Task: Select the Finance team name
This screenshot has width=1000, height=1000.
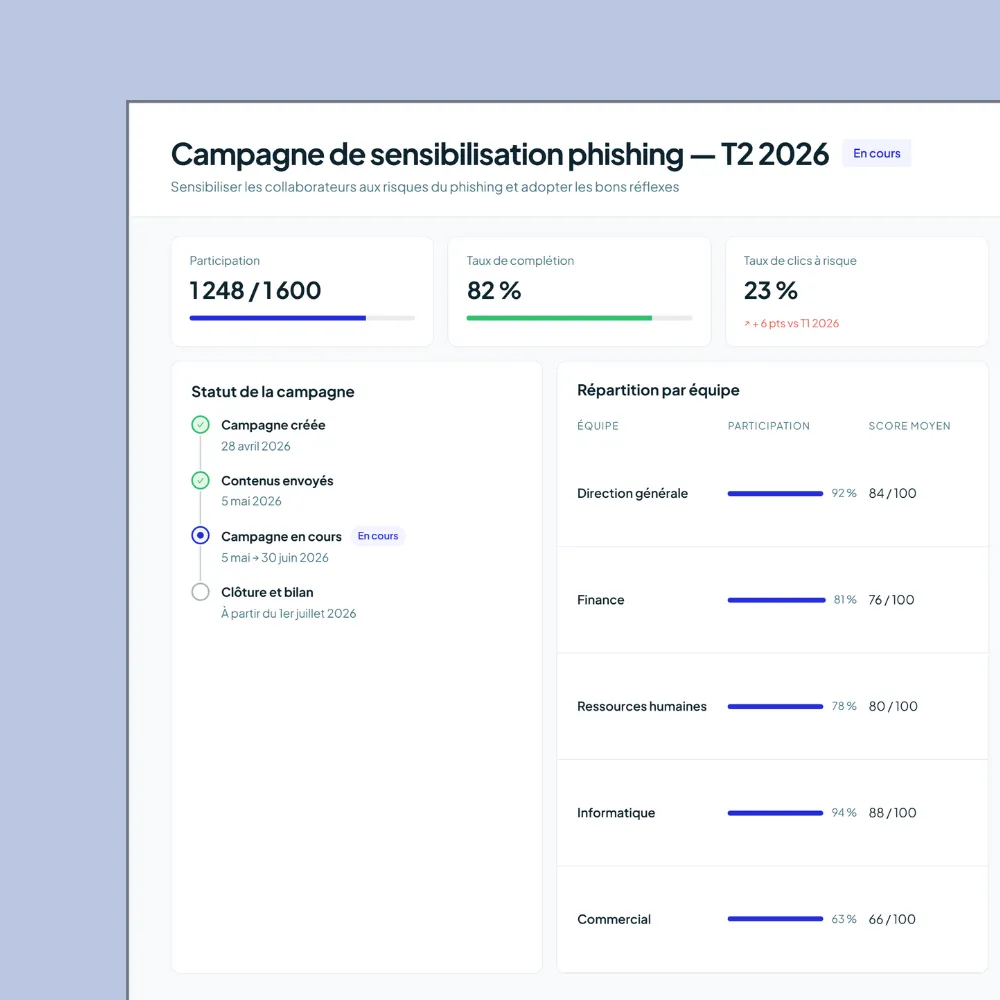Action: click(601, 600)
